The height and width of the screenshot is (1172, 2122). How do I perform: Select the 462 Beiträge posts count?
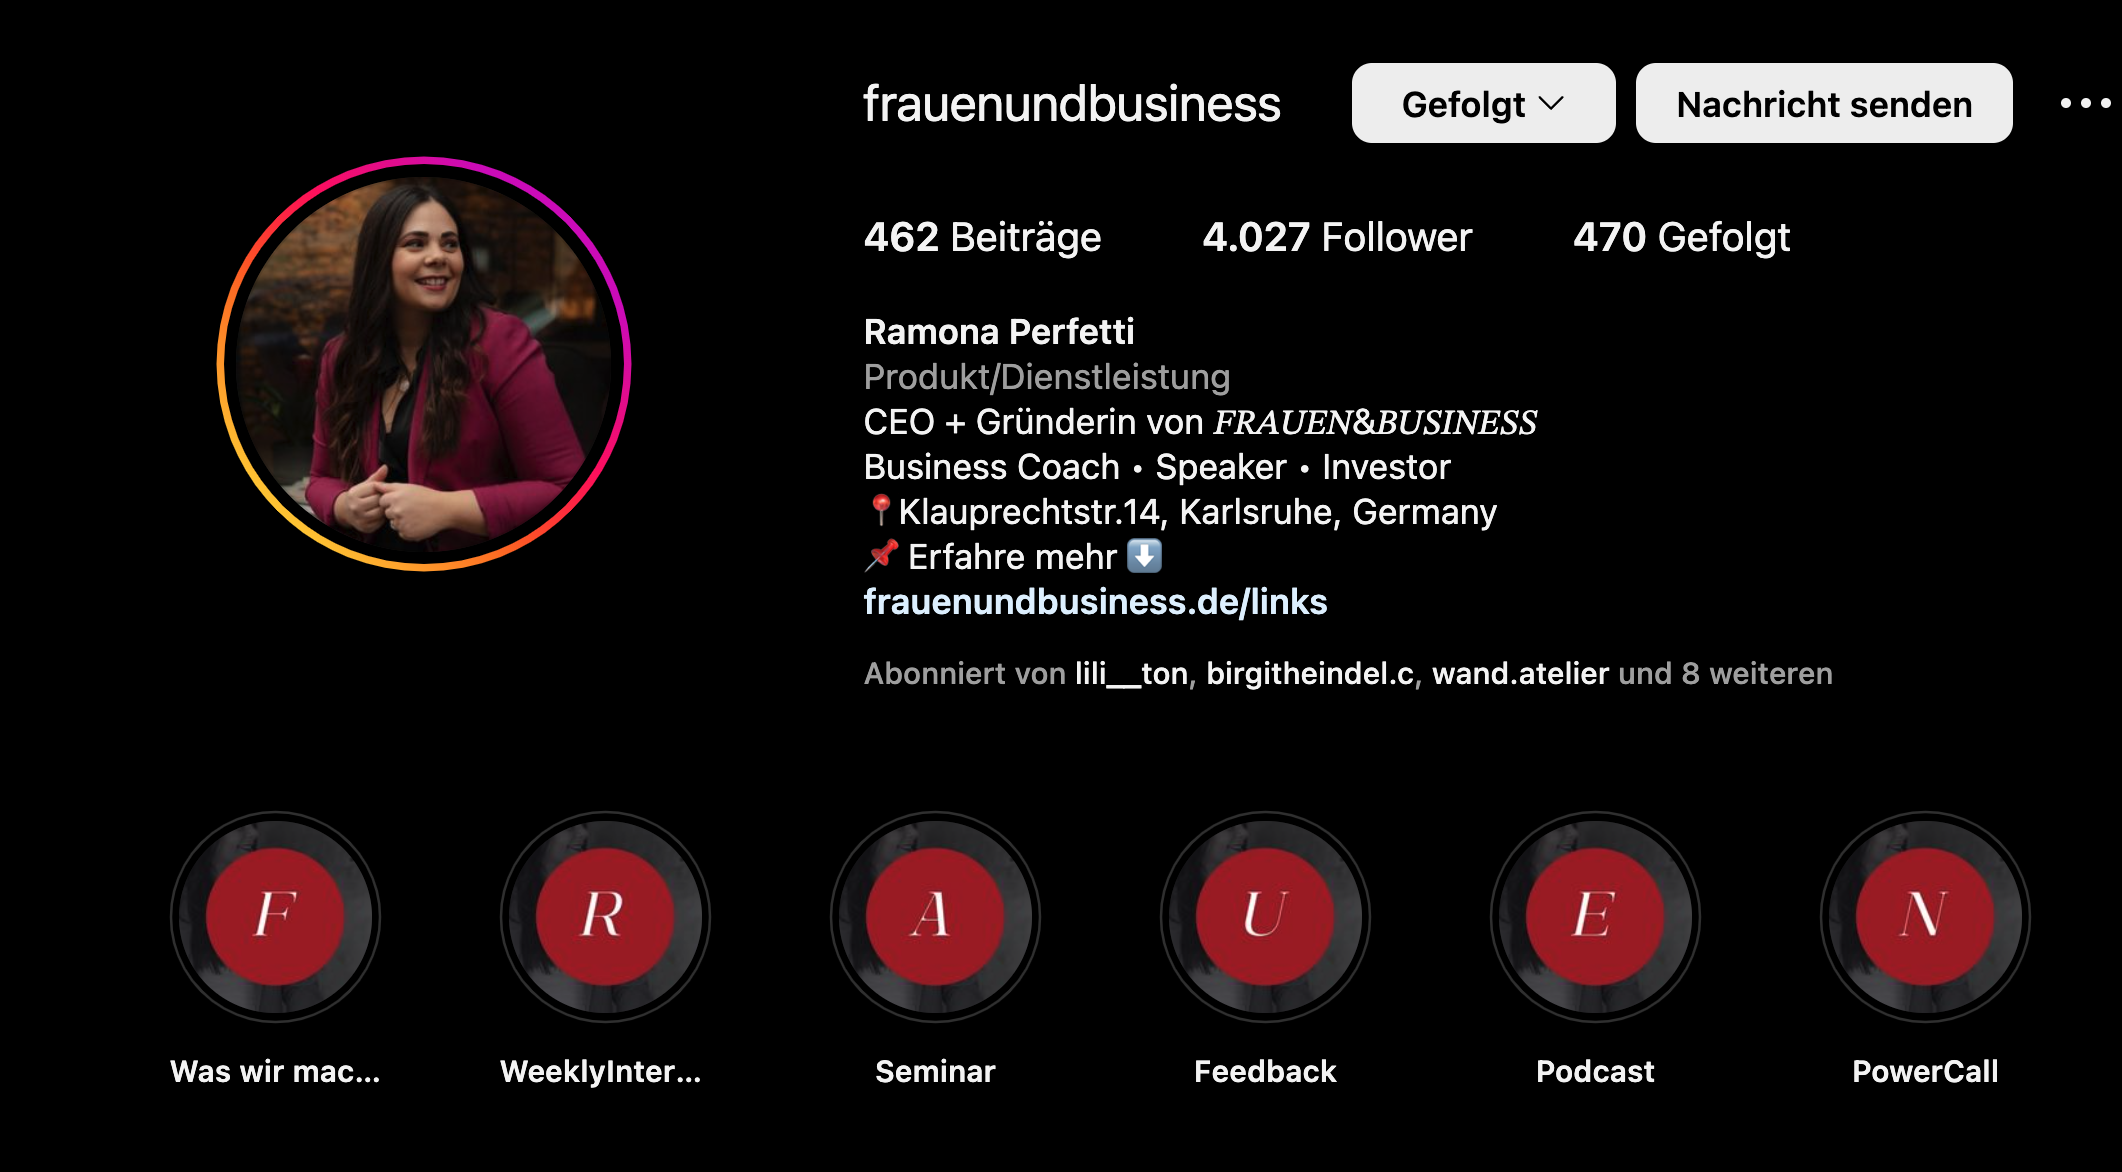point(982,238)
